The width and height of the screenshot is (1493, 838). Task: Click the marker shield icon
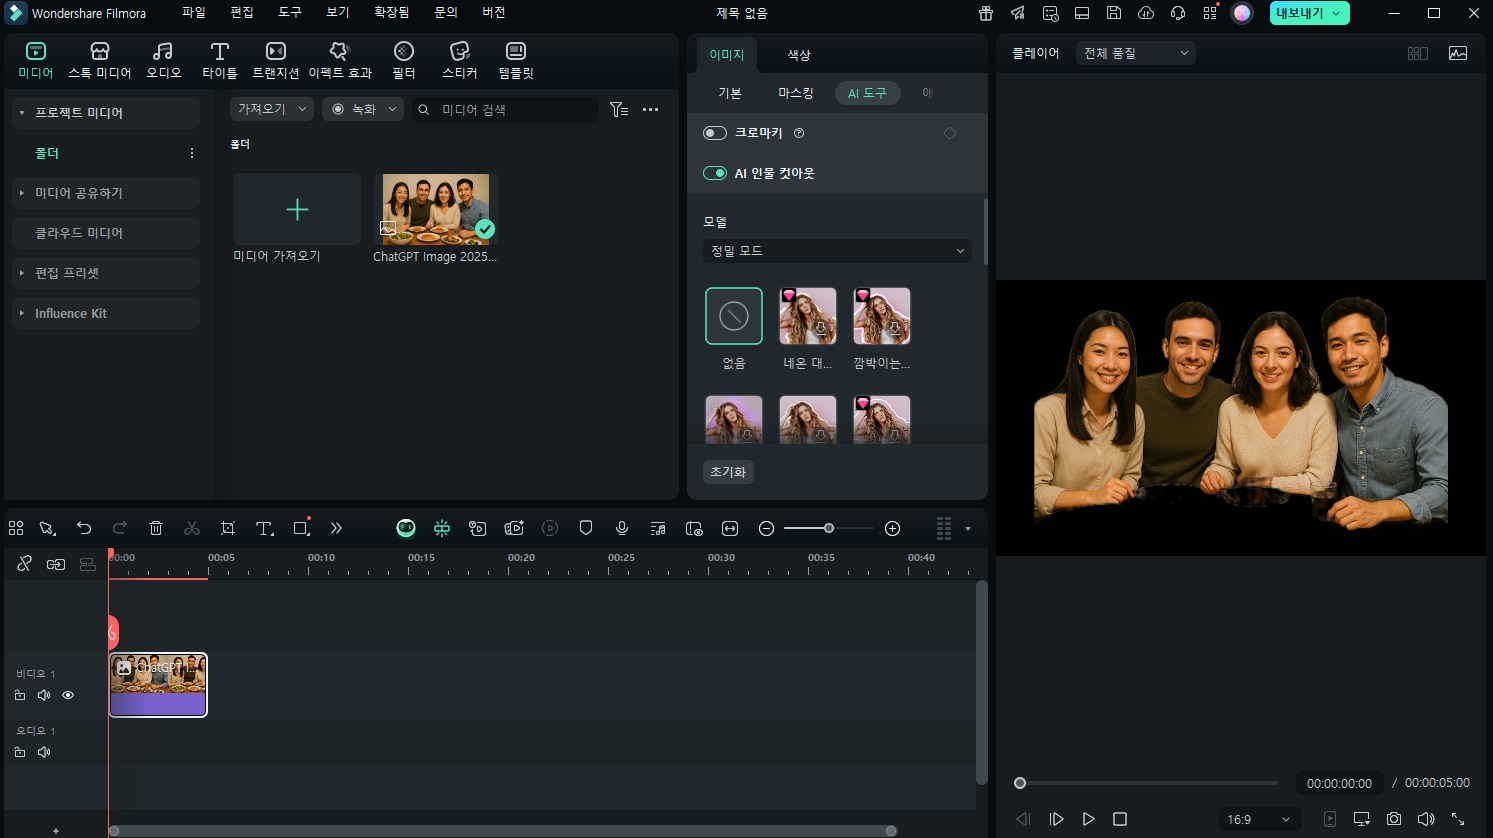[x=586, y=528]
